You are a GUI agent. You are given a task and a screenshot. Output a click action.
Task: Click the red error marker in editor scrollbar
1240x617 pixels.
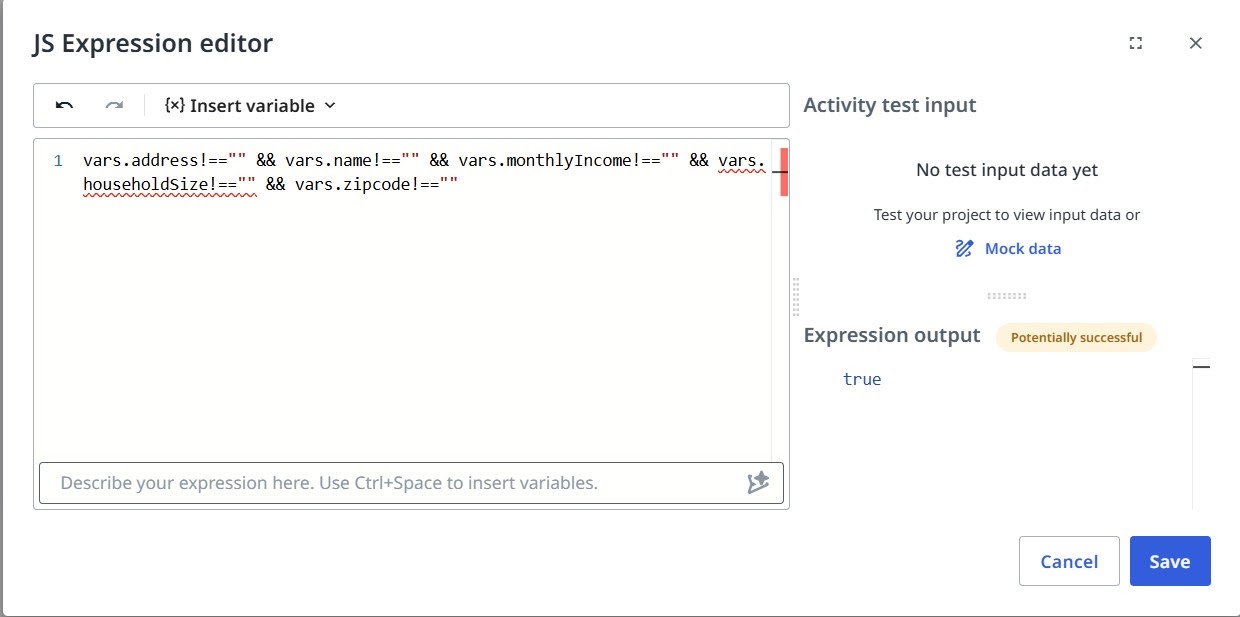coord(784,171)
